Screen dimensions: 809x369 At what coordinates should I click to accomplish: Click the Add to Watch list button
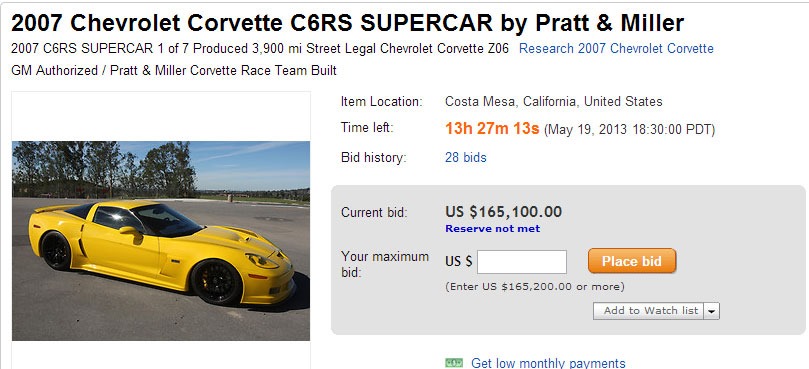[649, 311]
